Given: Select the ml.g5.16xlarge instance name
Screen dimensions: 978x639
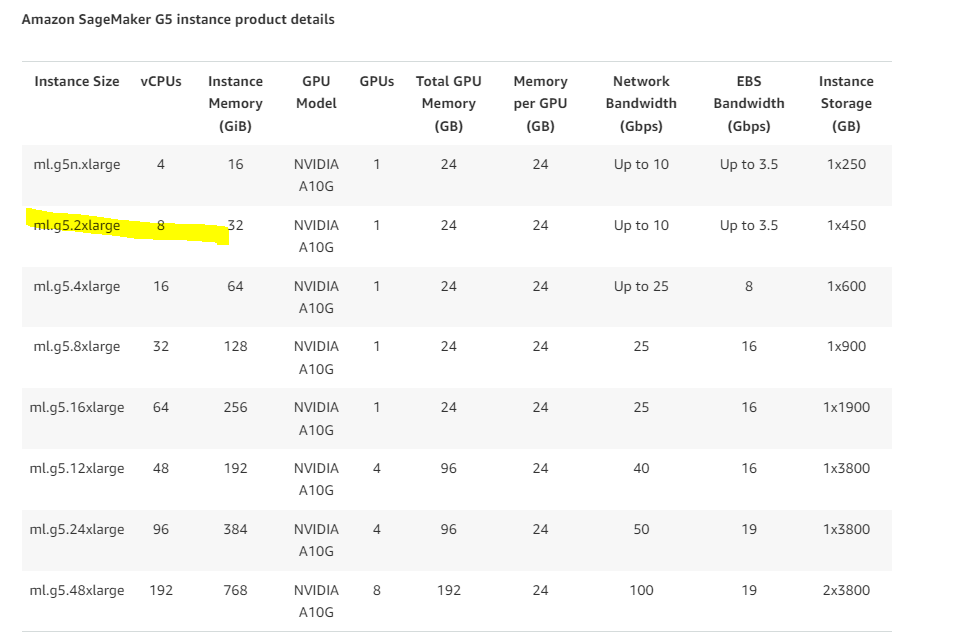Looking at the screenshot, I should pyautogui.click(x=77, y=408).
